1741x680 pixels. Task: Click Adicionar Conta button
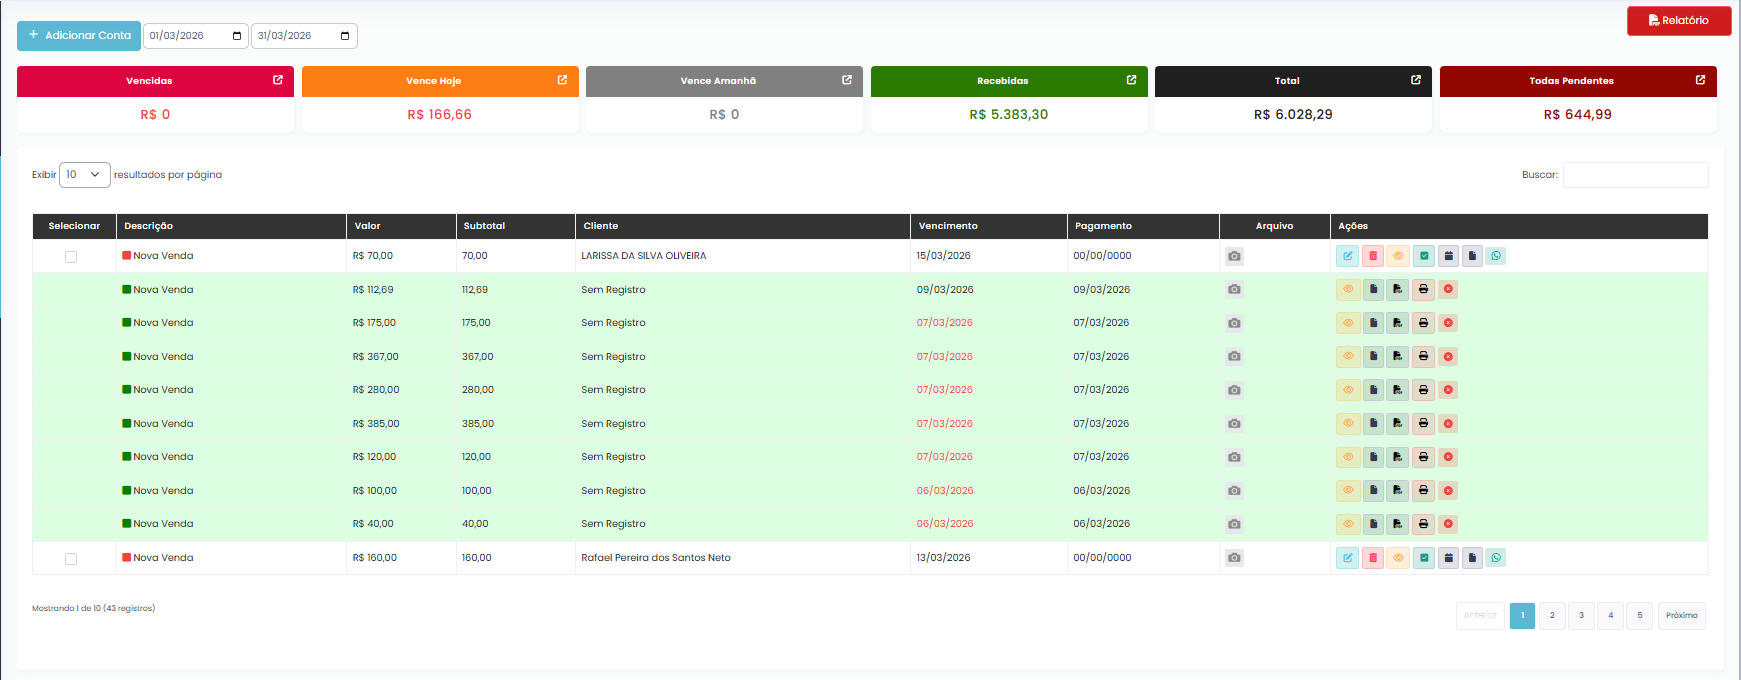click(x=79, y=36)
